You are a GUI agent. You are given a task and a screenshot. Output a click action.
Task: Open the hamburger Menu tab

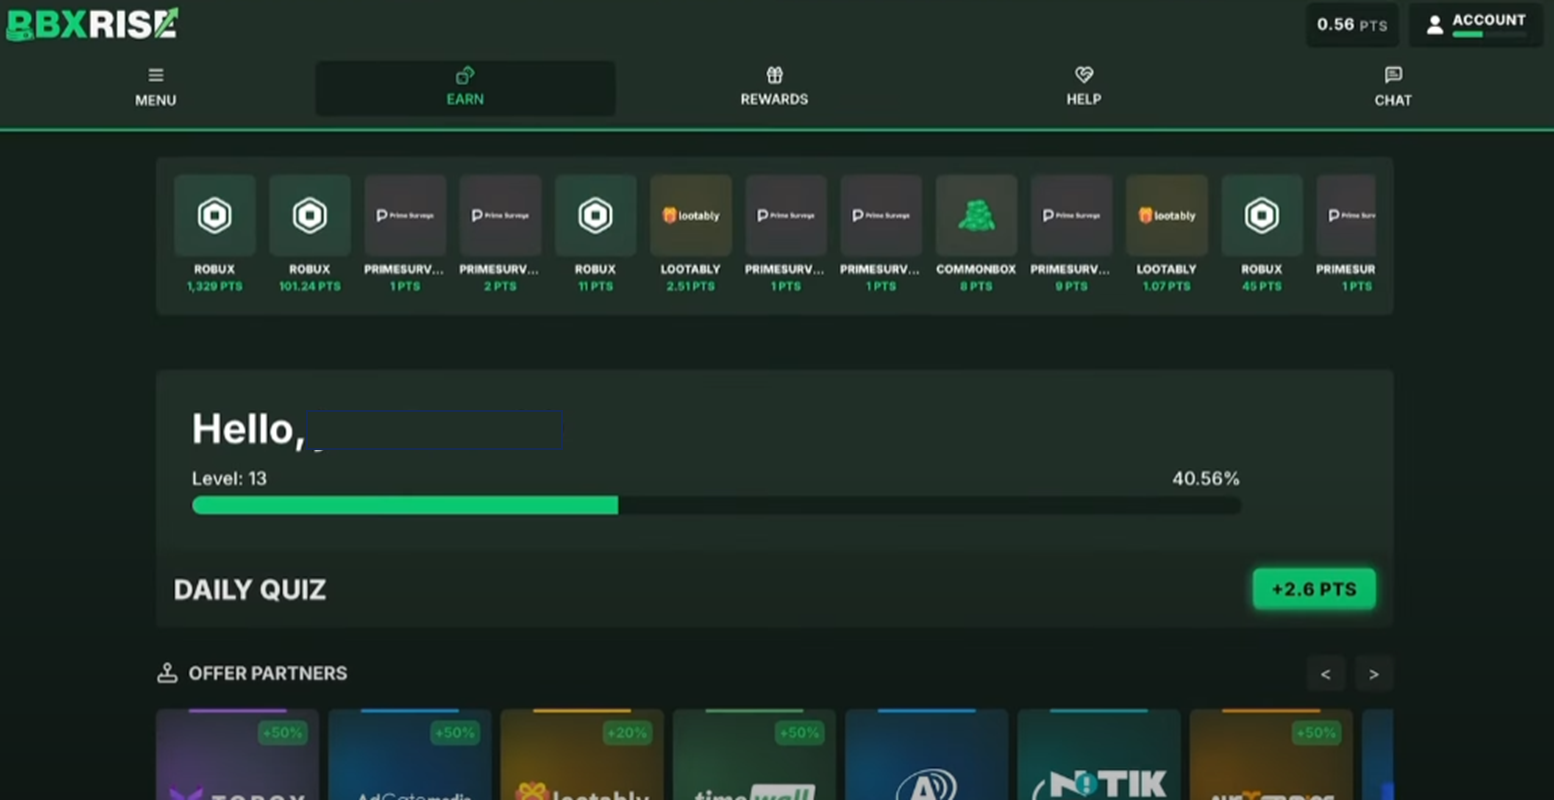point(155,88)
